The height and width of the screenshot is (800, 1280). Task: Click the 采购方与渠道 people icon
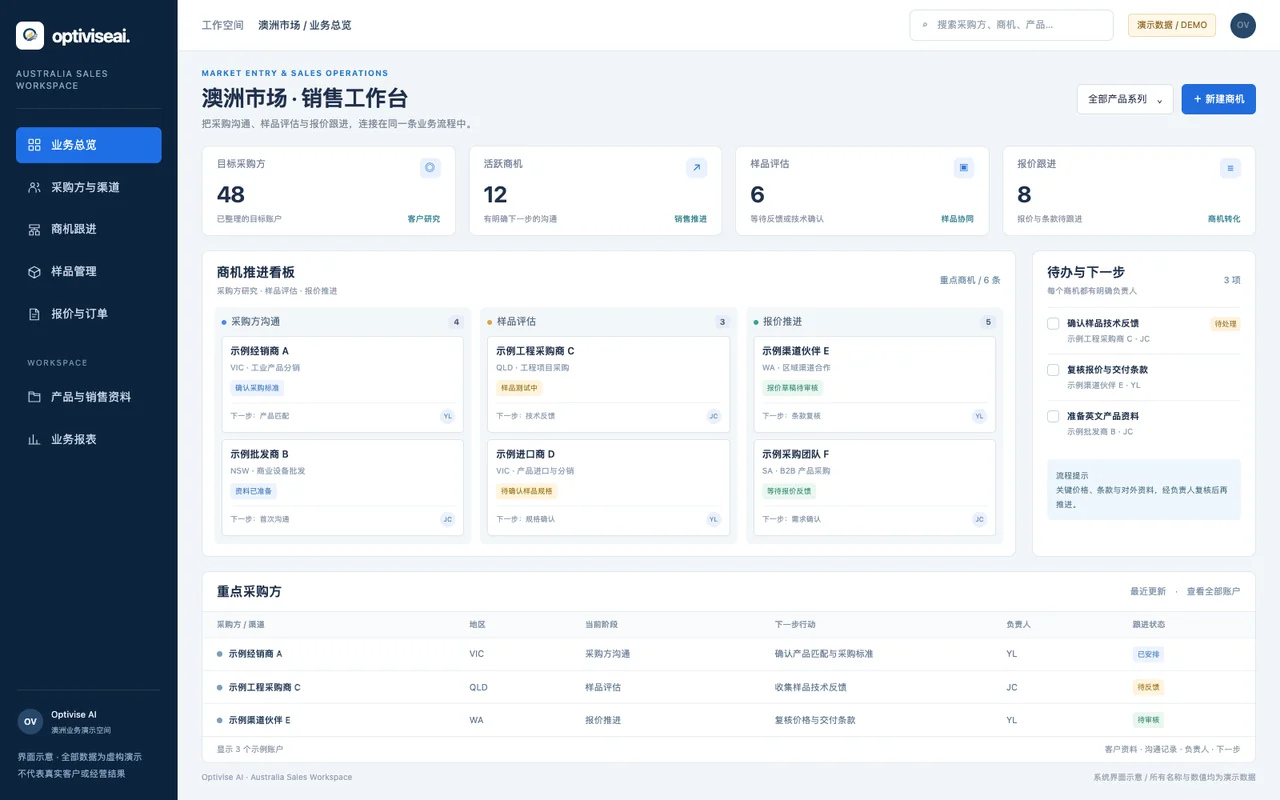34,187
